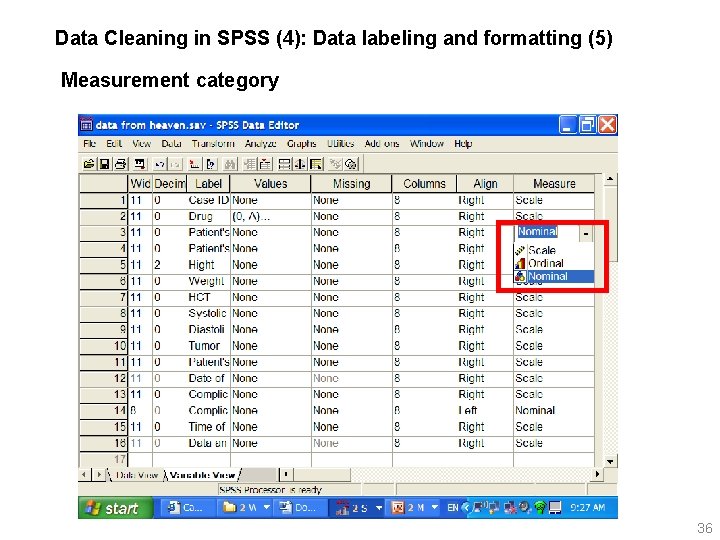The image size is (720, 540).
Task: Open the Help menu
Action: pos(463,144)
